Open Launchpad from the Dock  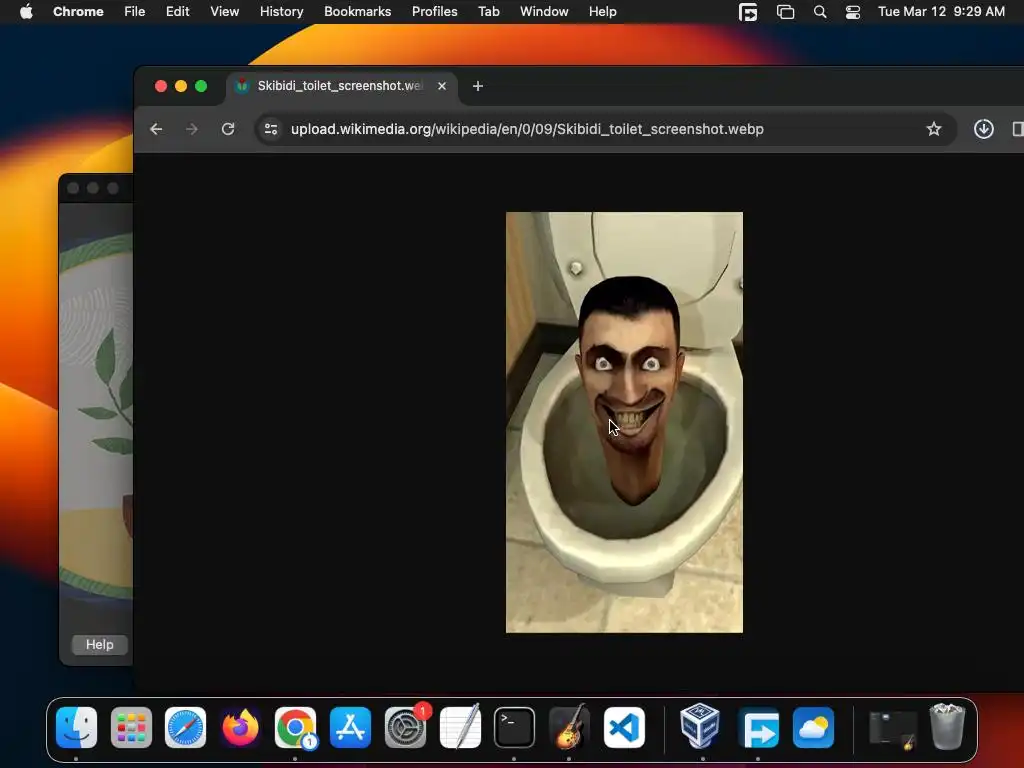[x=131, y=728]
